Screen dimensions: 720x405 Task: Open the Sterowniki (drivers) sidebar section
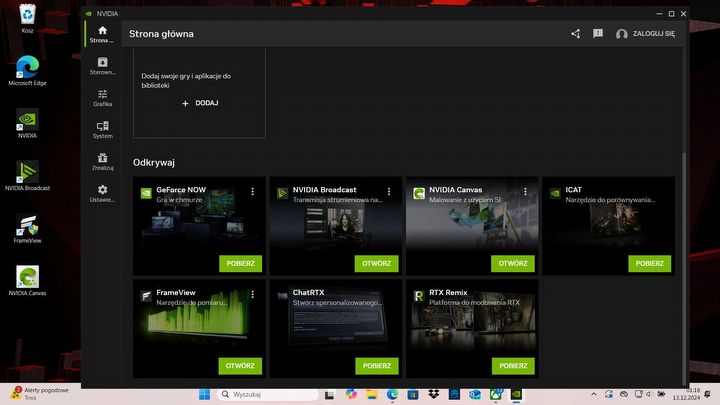coord(102,66)
